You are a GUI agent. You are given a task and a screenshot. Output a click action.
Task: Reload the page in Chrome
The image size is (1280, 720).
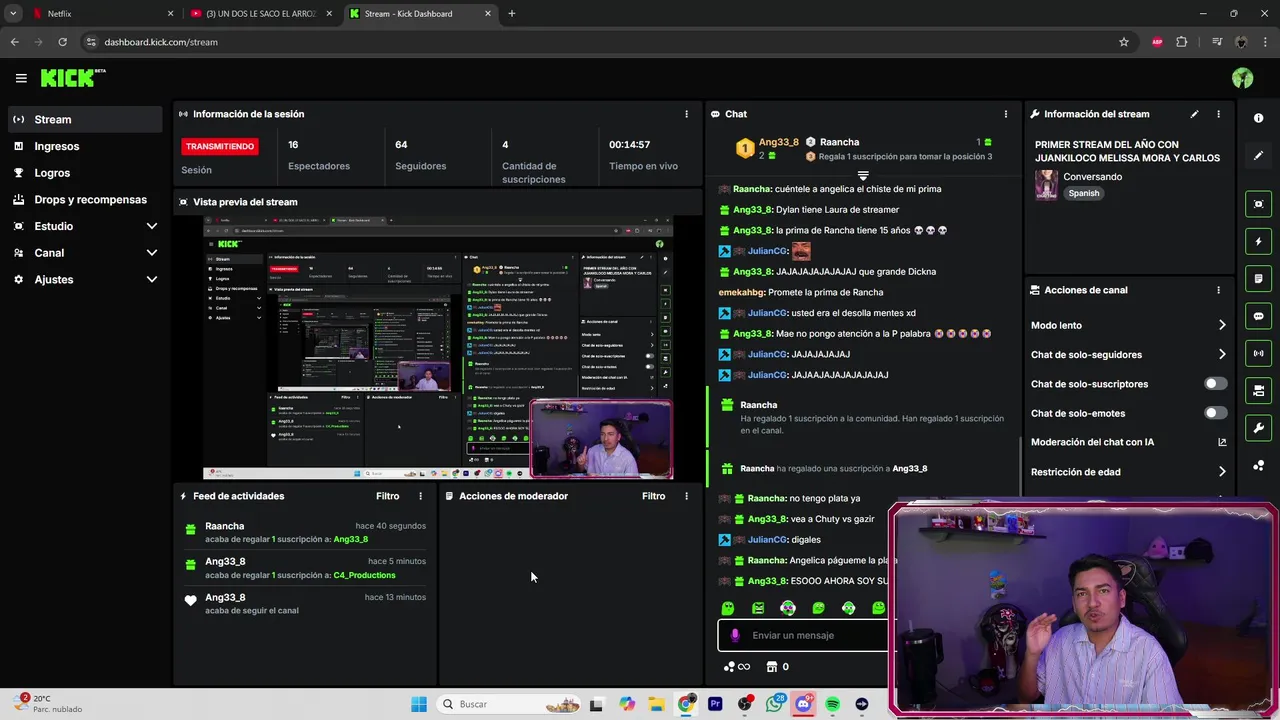pyautogui.click(x=62, y=42)
